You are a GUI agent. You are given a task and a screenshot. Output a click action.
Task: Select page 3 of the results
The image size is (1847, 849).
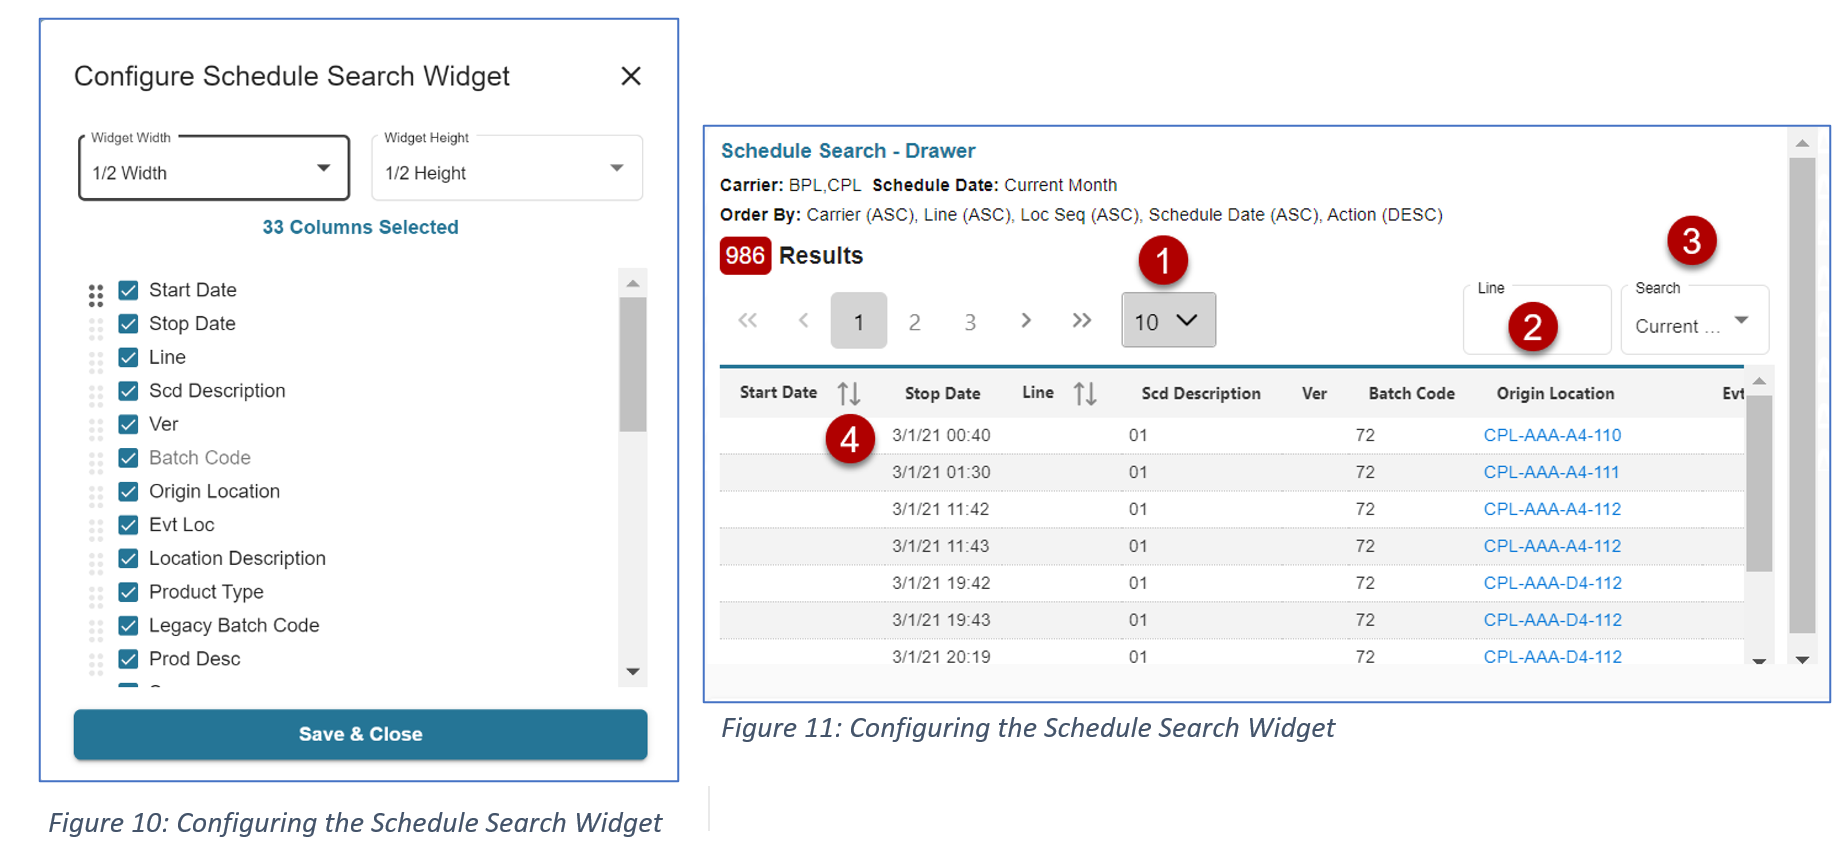(x=970, y=322)
